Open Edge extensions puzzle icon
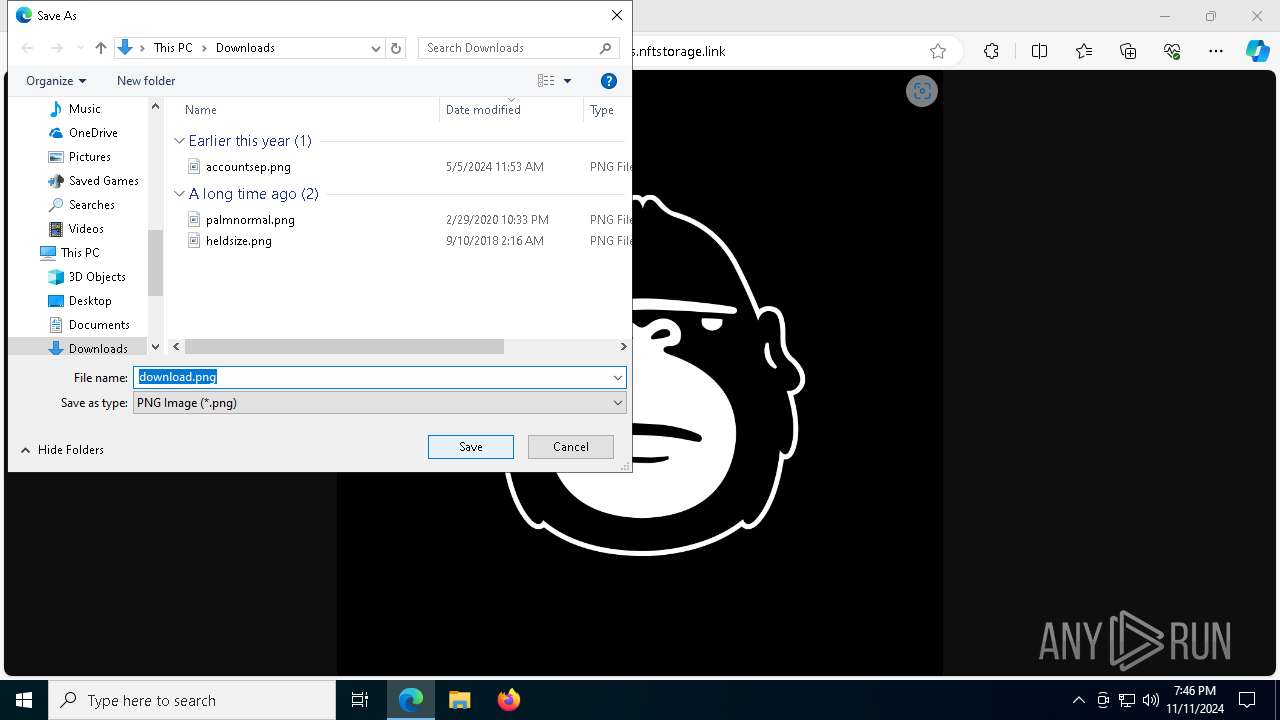Viewport: 1280px width, 720px height. pyautogui.click(x=991, y=51)
